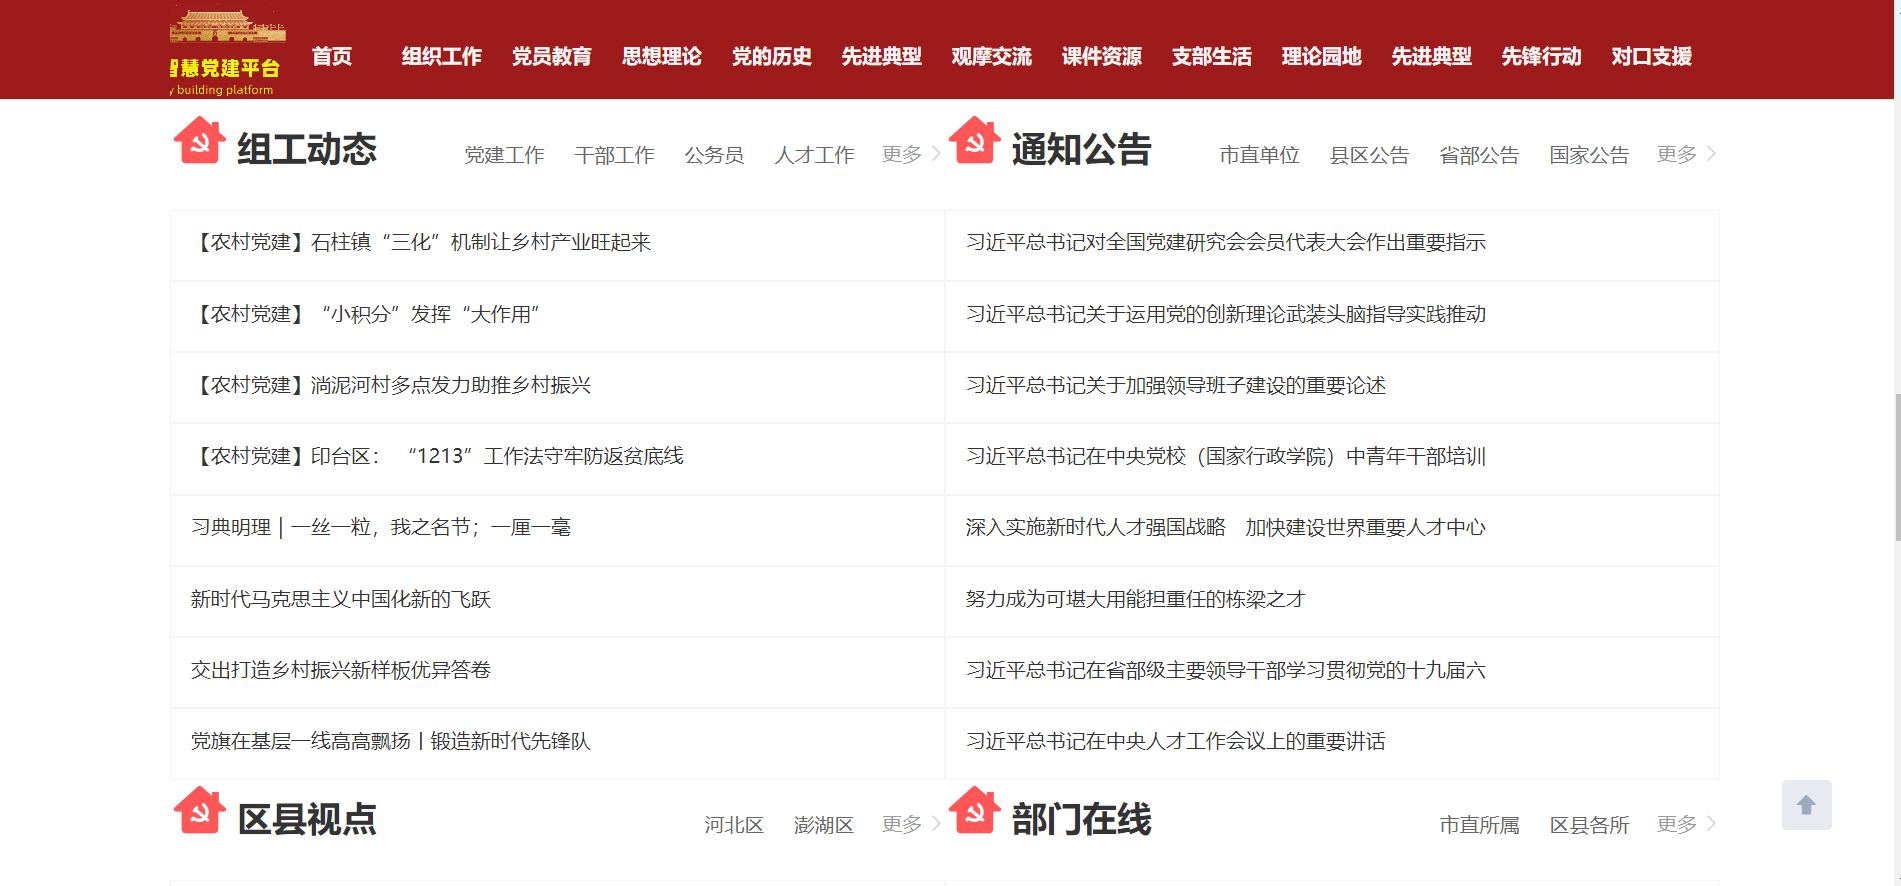
Task: Expand 更多 chevron in 组工动态 section
Action: [936, 154]
